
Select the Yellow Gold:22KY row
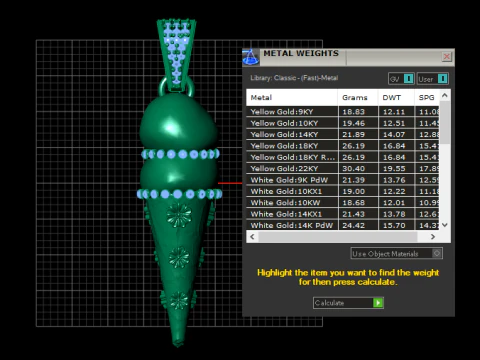[x=343, y=168]
